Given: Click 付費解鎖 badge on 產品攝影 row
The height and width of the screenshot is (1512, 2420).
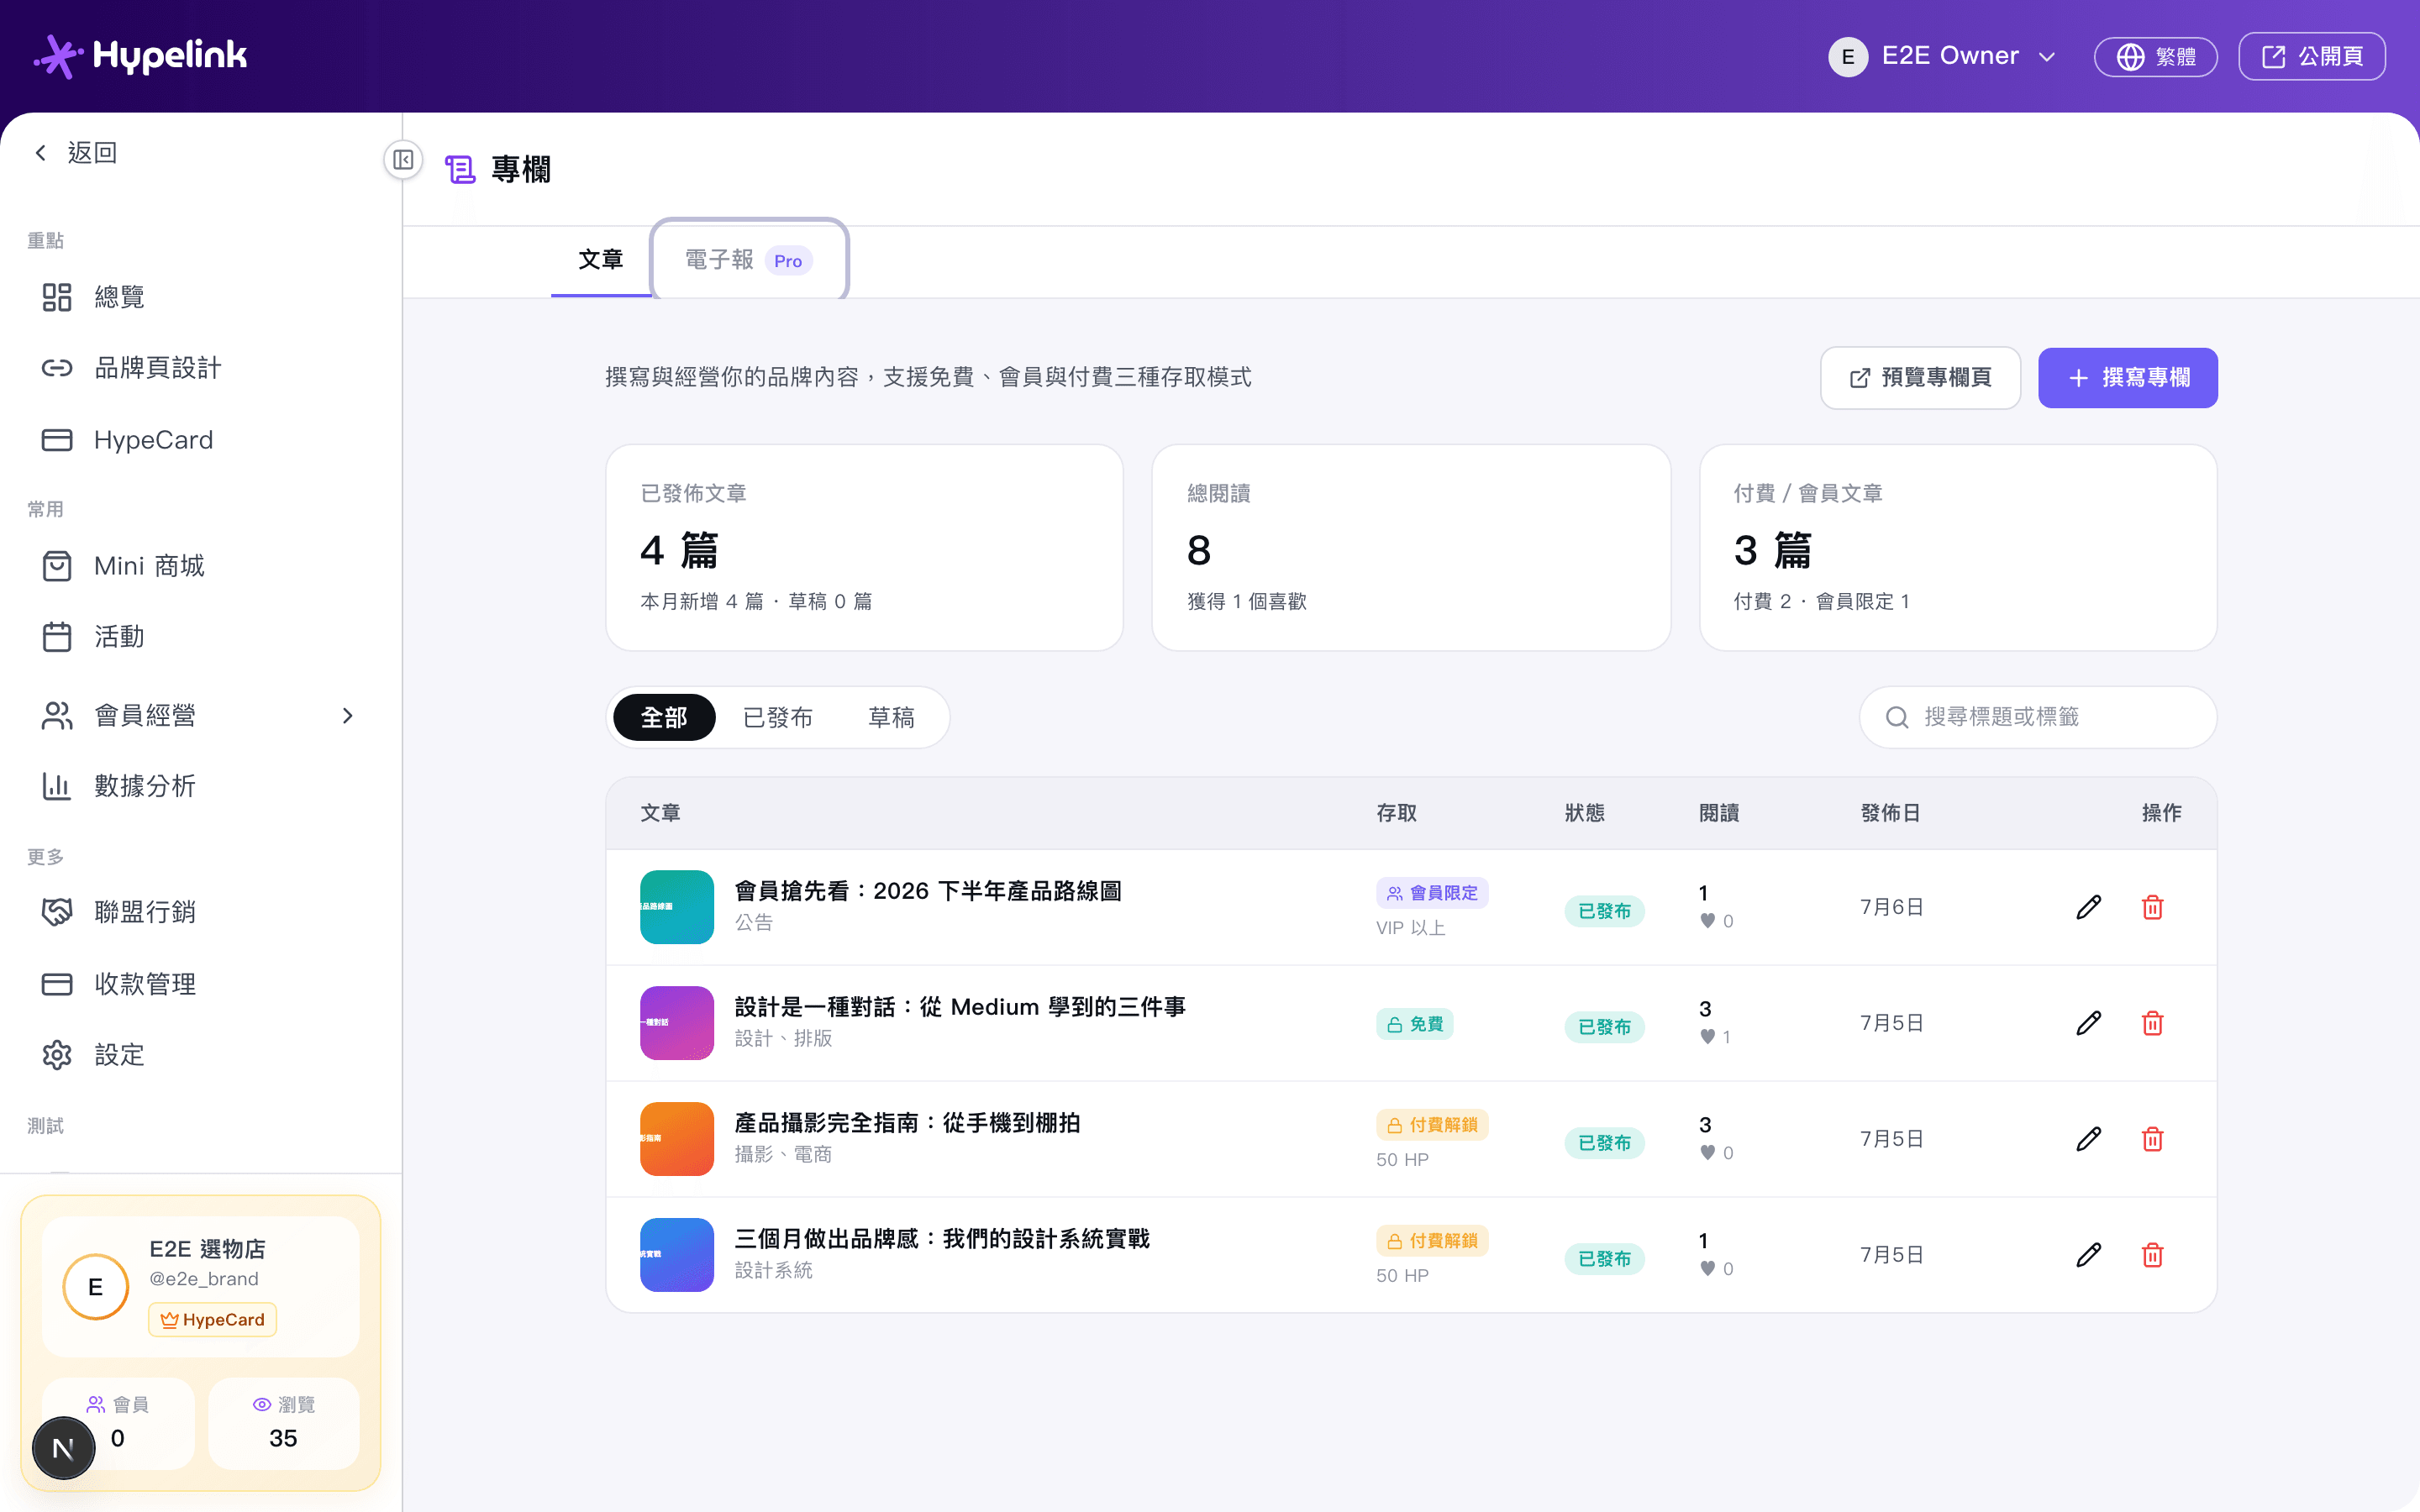Looking at the screenshot, I should [1432, 1125].
